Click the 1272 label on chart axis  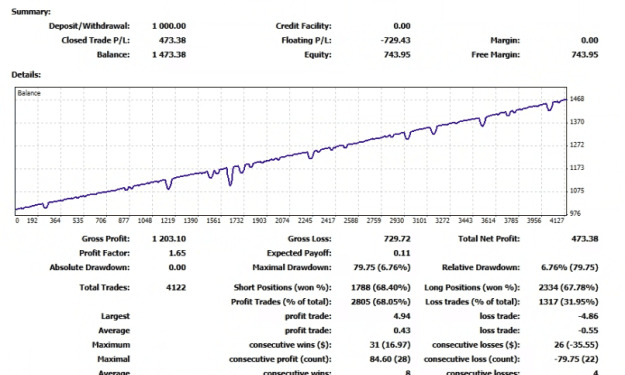(577, 145)
